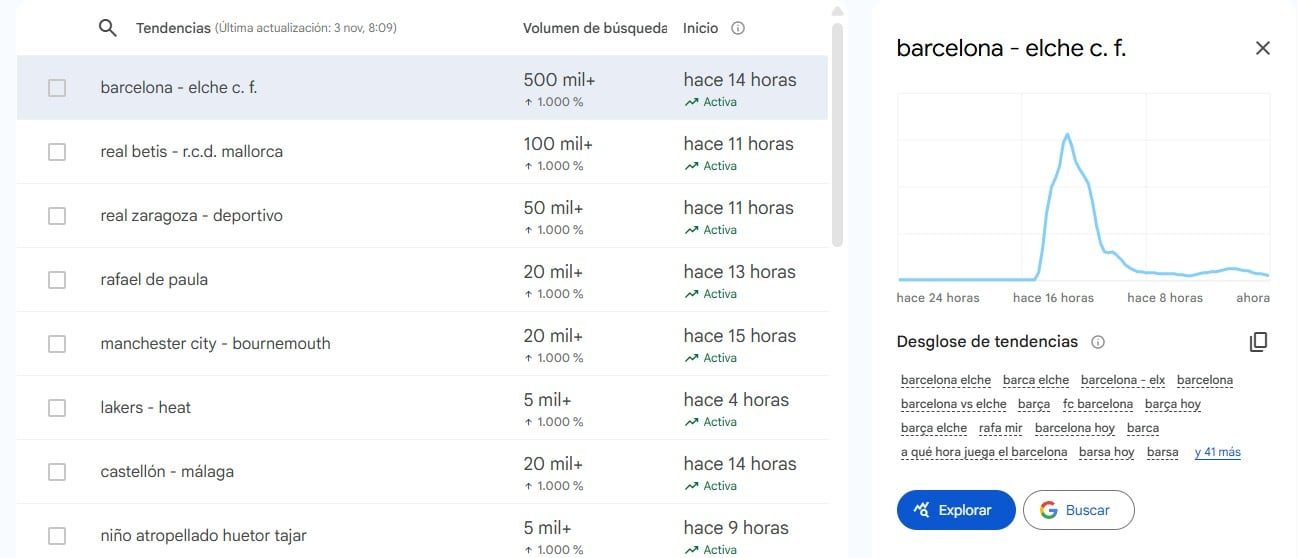Screen dimensions: 1298x558
Task: Click the info icon beside Desglose de tendencias
Action: [1098, 342]
